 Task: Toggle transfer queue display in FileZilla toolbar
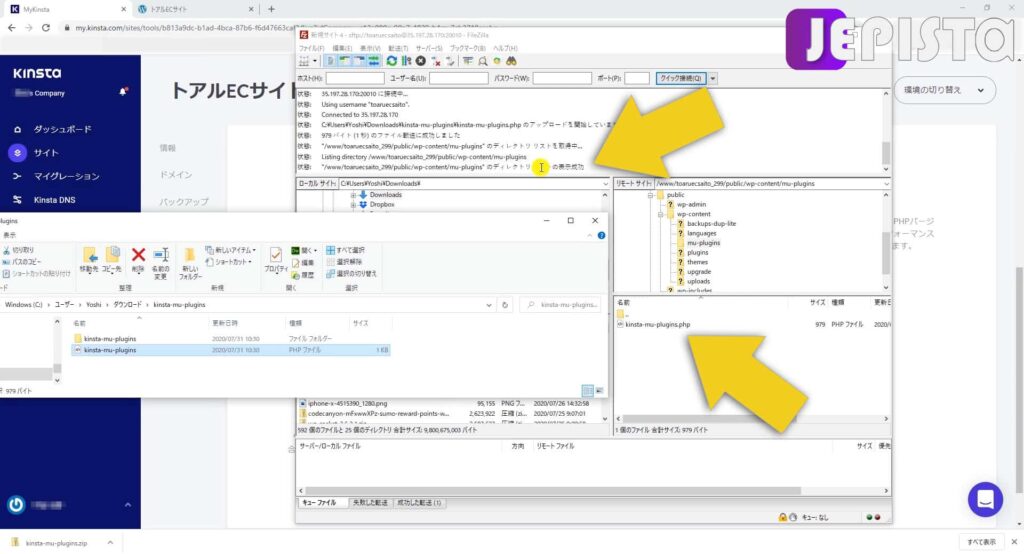374,61
